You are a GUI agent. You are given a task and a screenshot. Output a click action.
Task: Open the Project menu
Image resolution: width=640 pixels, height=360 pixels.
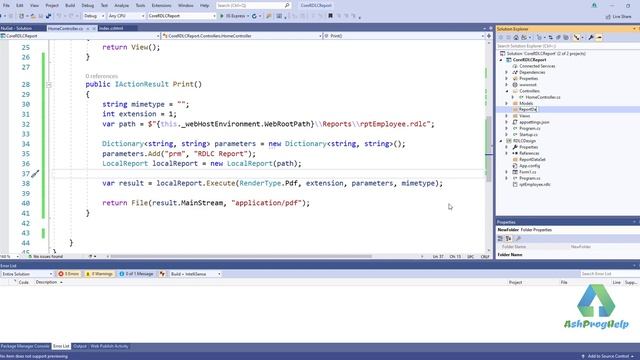point(52,5)
